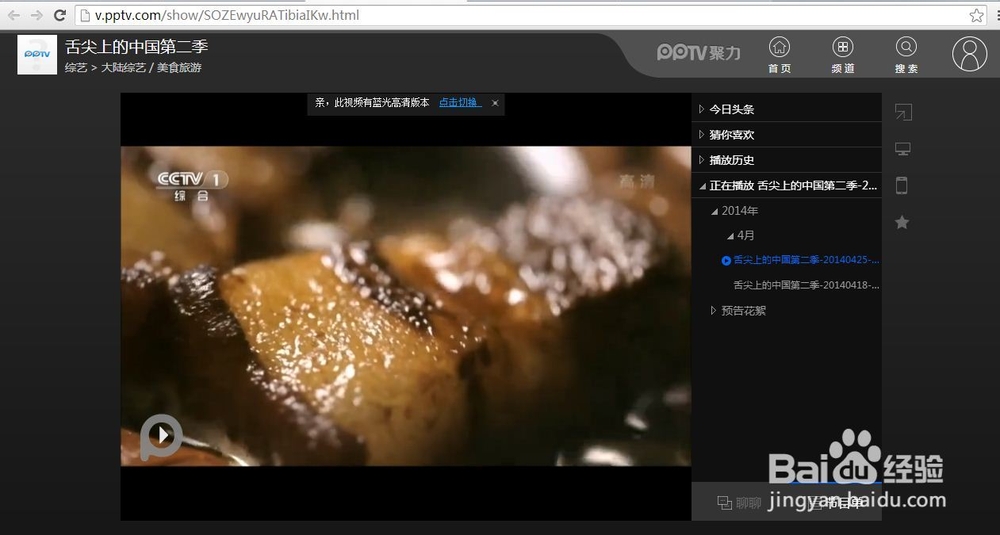Open the user account avatar icon

(x=969, y=54)
